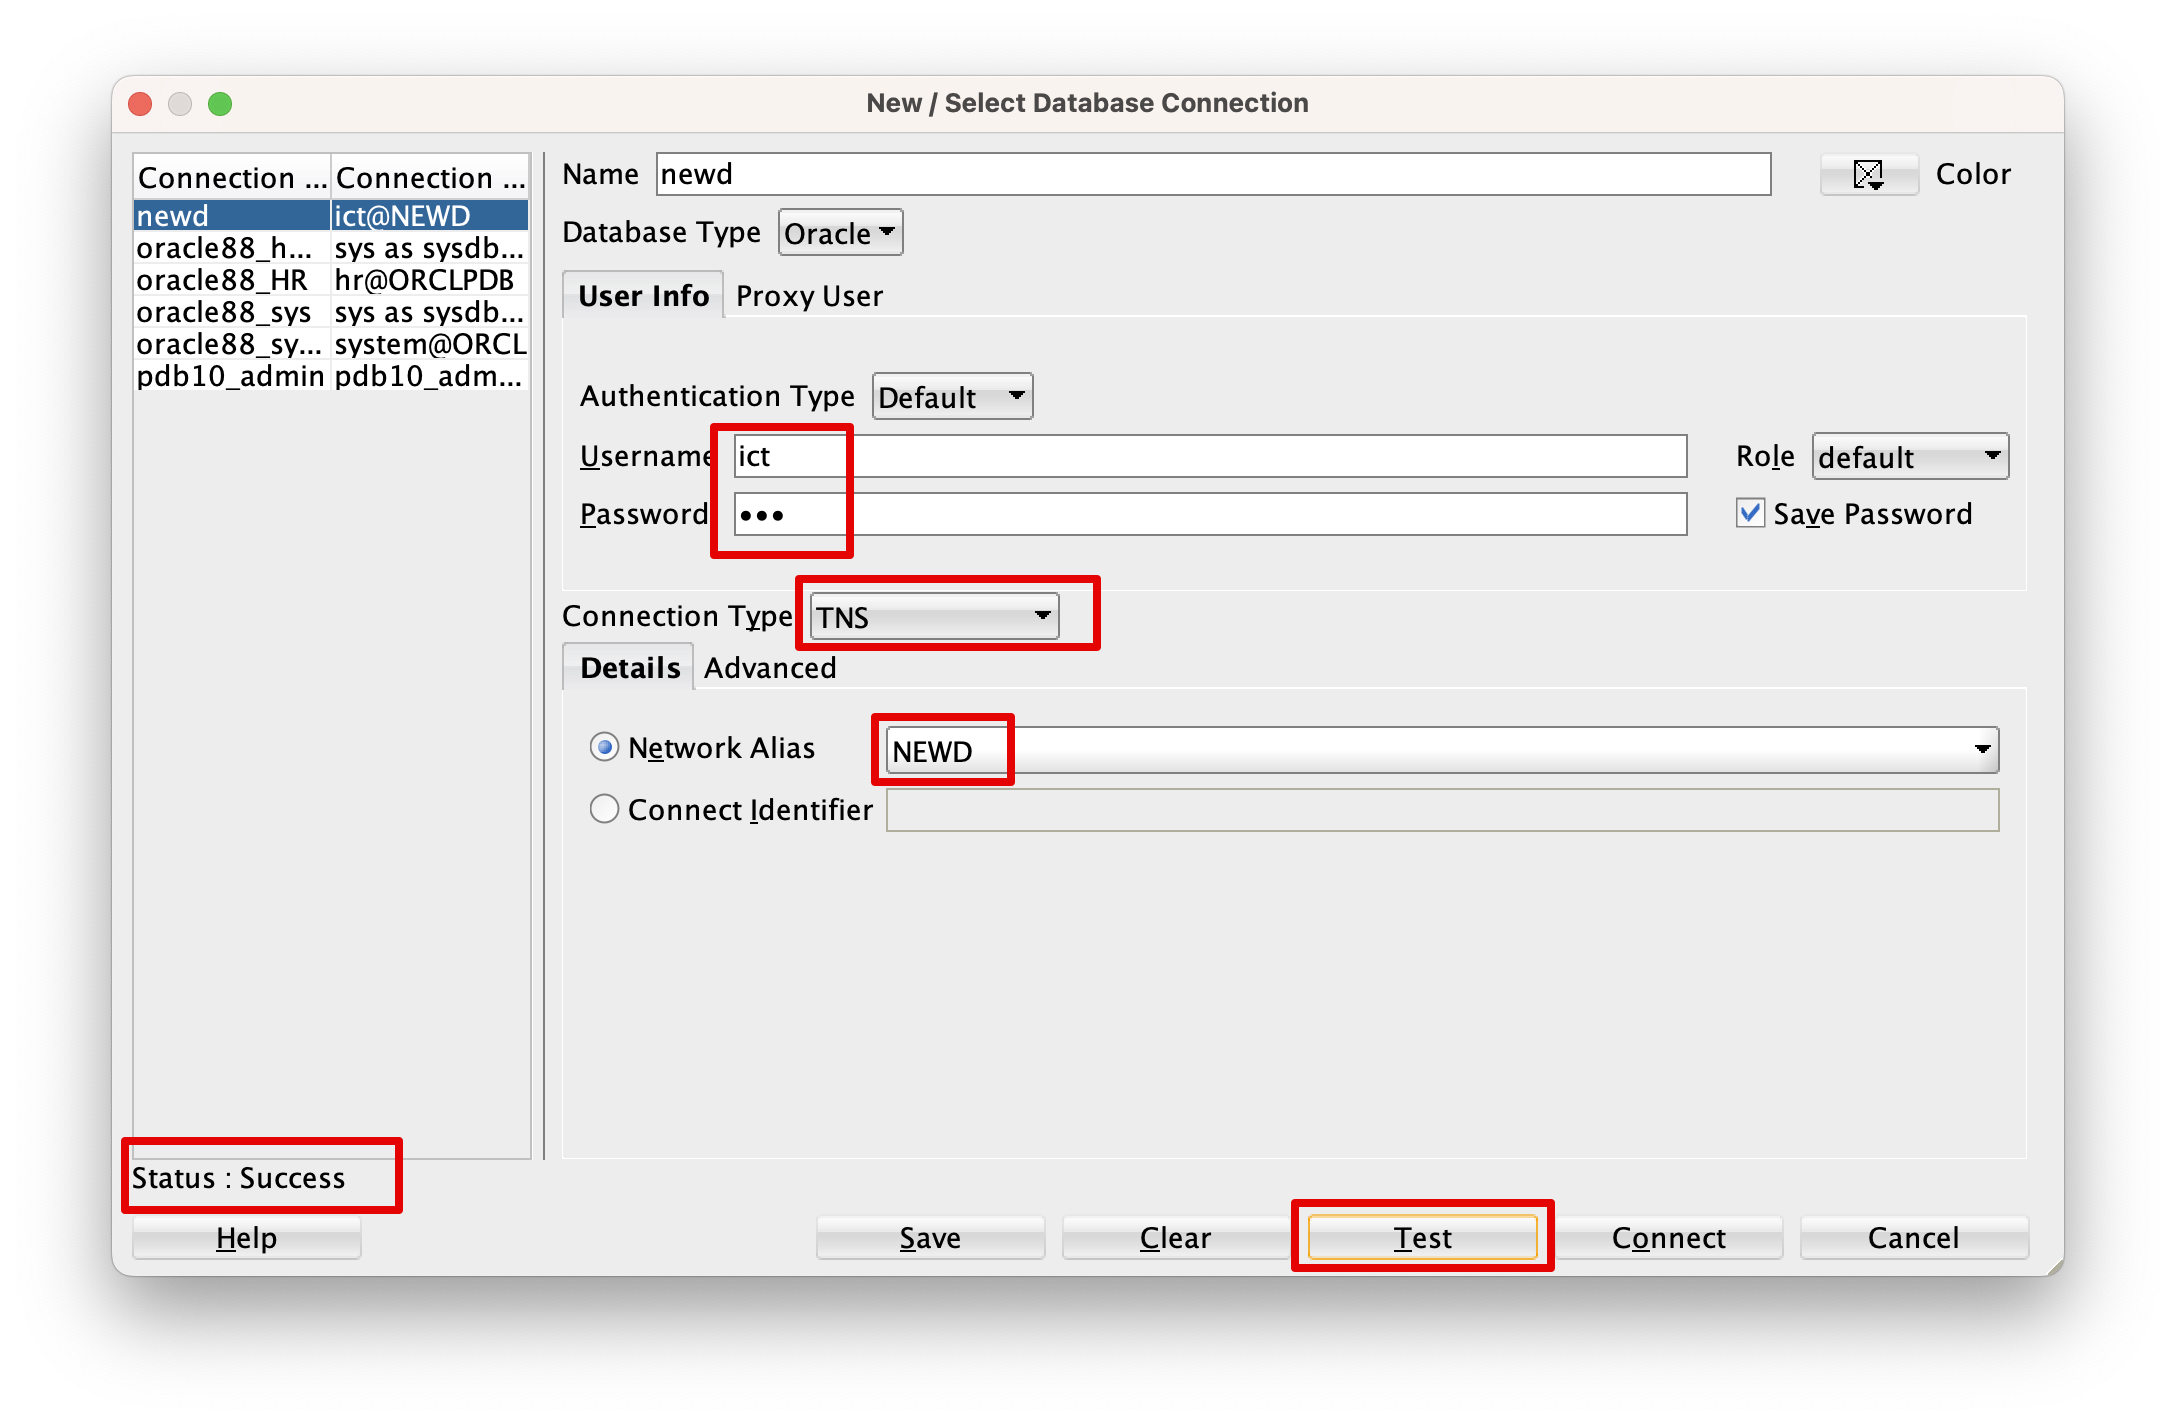Screen dimensions: 2176x1424
Task: Click the Username input field
Action: pyautogui.click(x=1210, y=457)
